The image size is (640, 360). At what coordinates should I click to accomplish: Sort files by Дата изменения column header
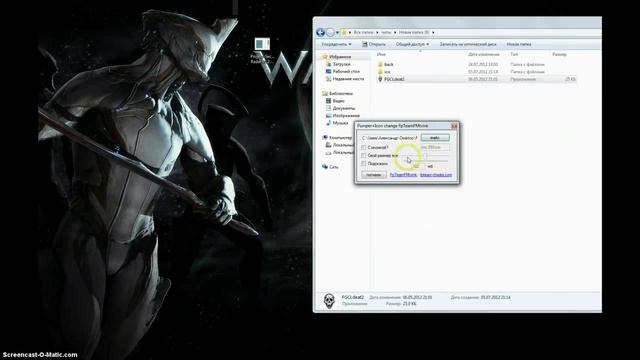(x=484, y=54)
